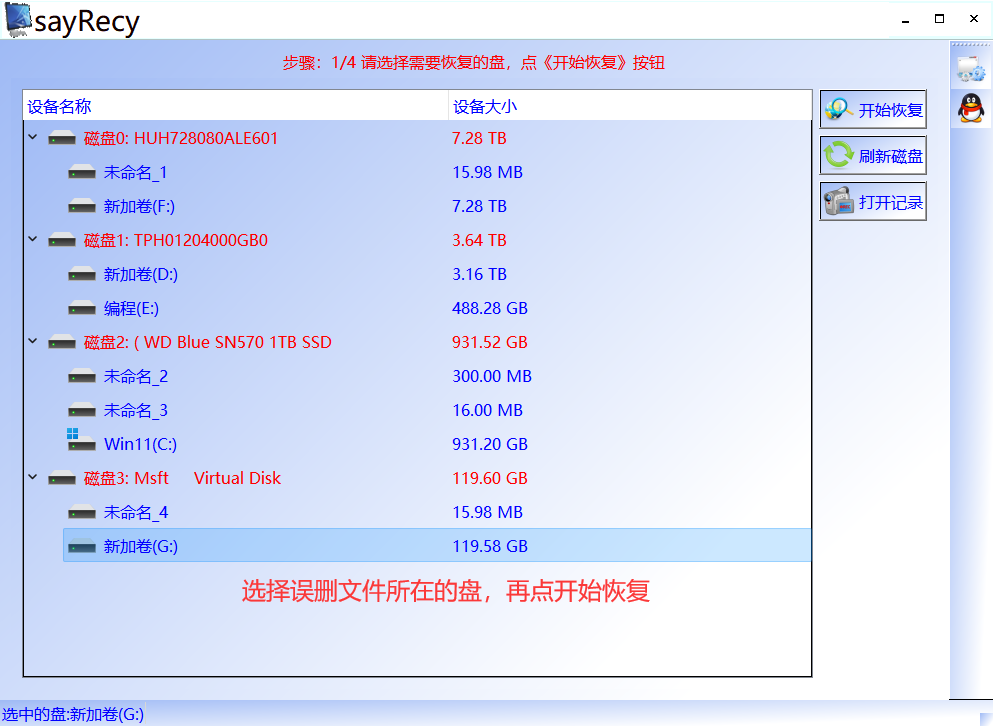The image size is (993, 726).
Task: Click size value 300.00 MB
Action: coord(492,376)
